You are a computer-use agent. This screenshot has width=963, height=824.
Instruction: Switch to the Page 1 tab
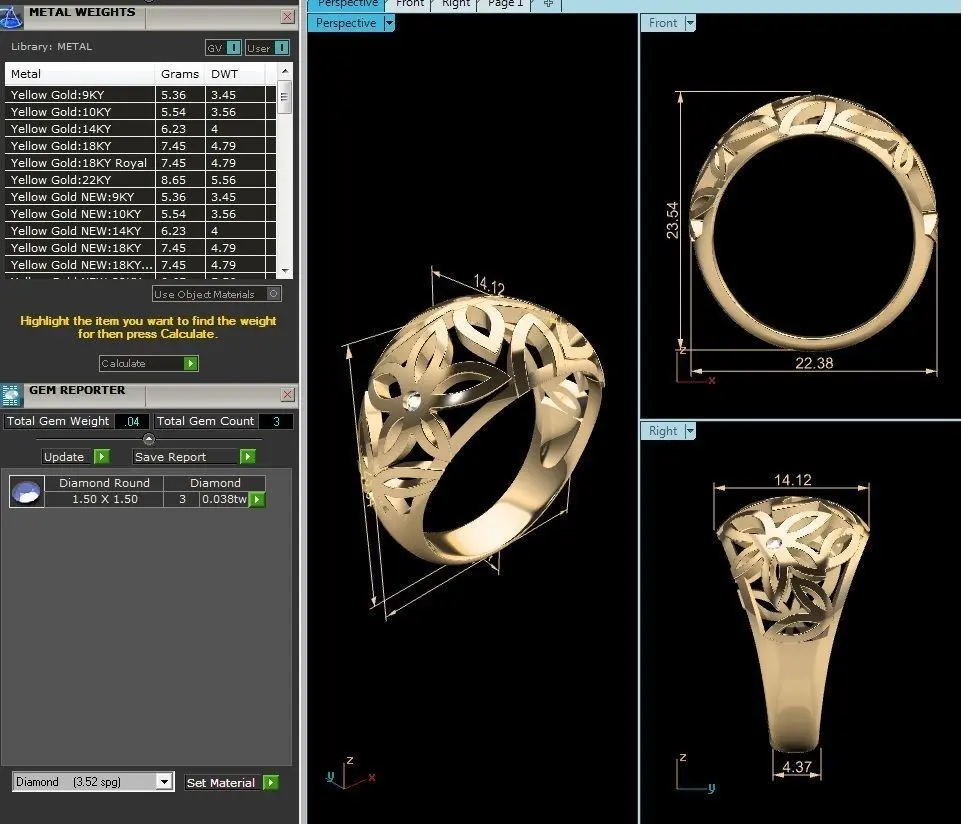[x=505, y=4]
